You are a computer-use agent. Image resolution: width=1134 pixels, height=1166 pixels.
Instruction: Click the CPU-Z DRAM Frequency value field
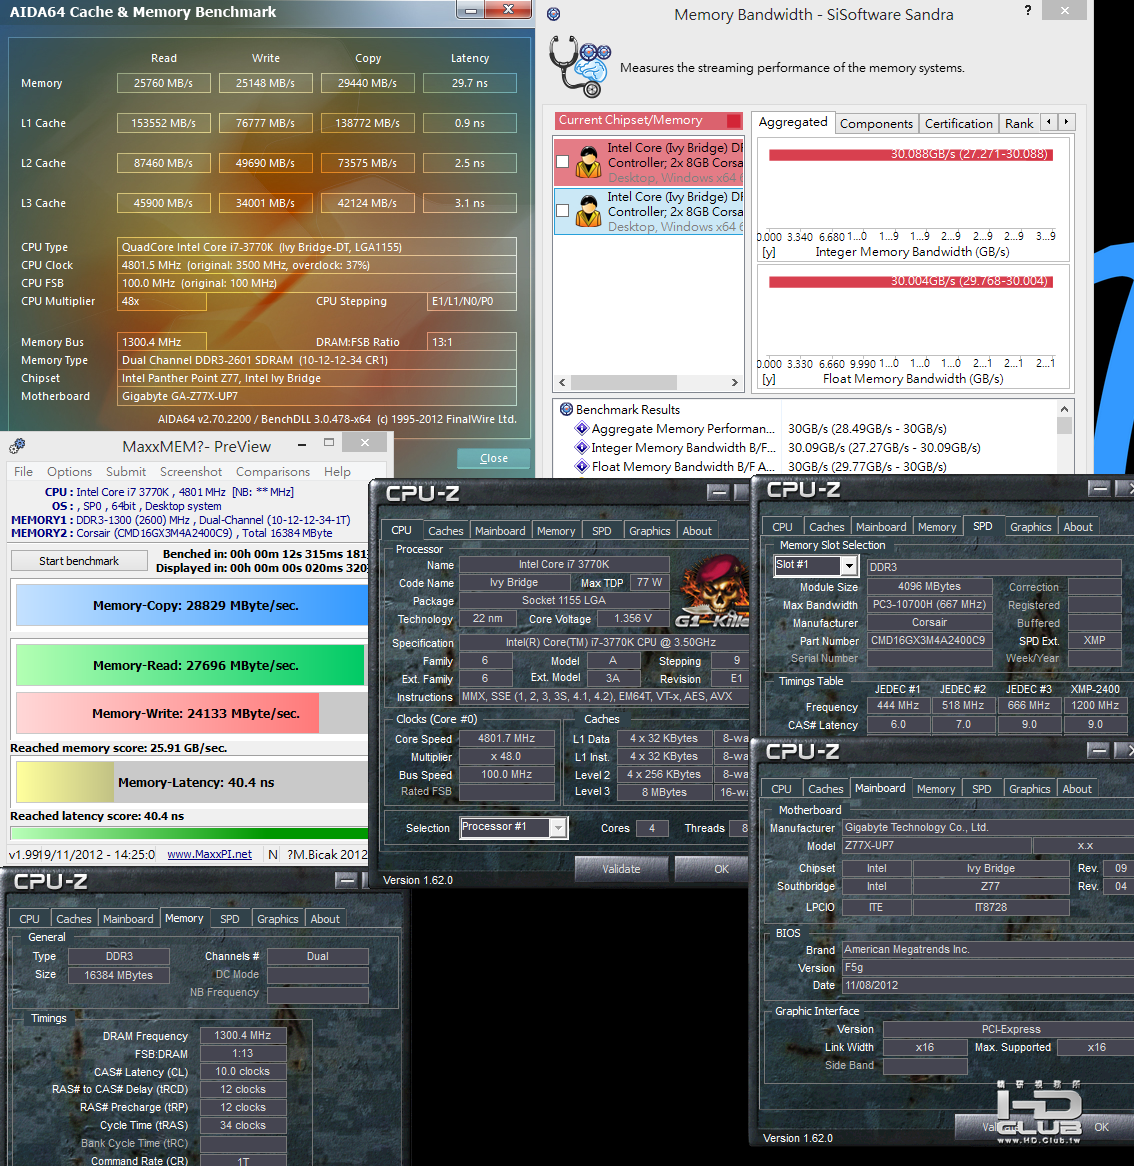pyautogui.click(x=243, y=1035)
